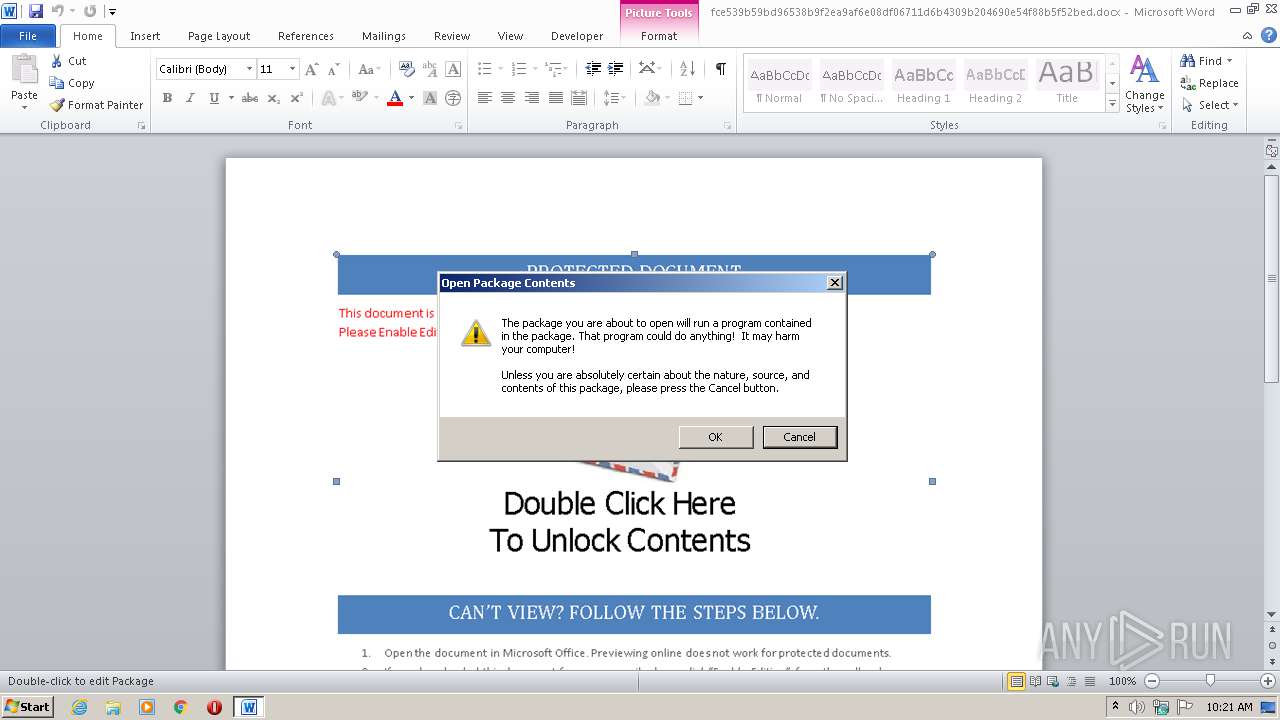Toggle Character Shading

tap(430, 98)
